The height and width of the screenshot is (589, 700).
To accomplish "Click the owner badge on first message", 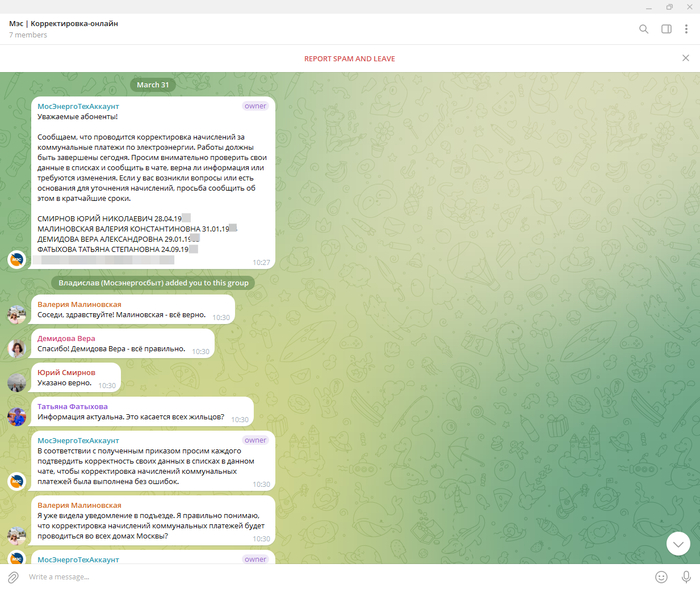I will (255, 106).
